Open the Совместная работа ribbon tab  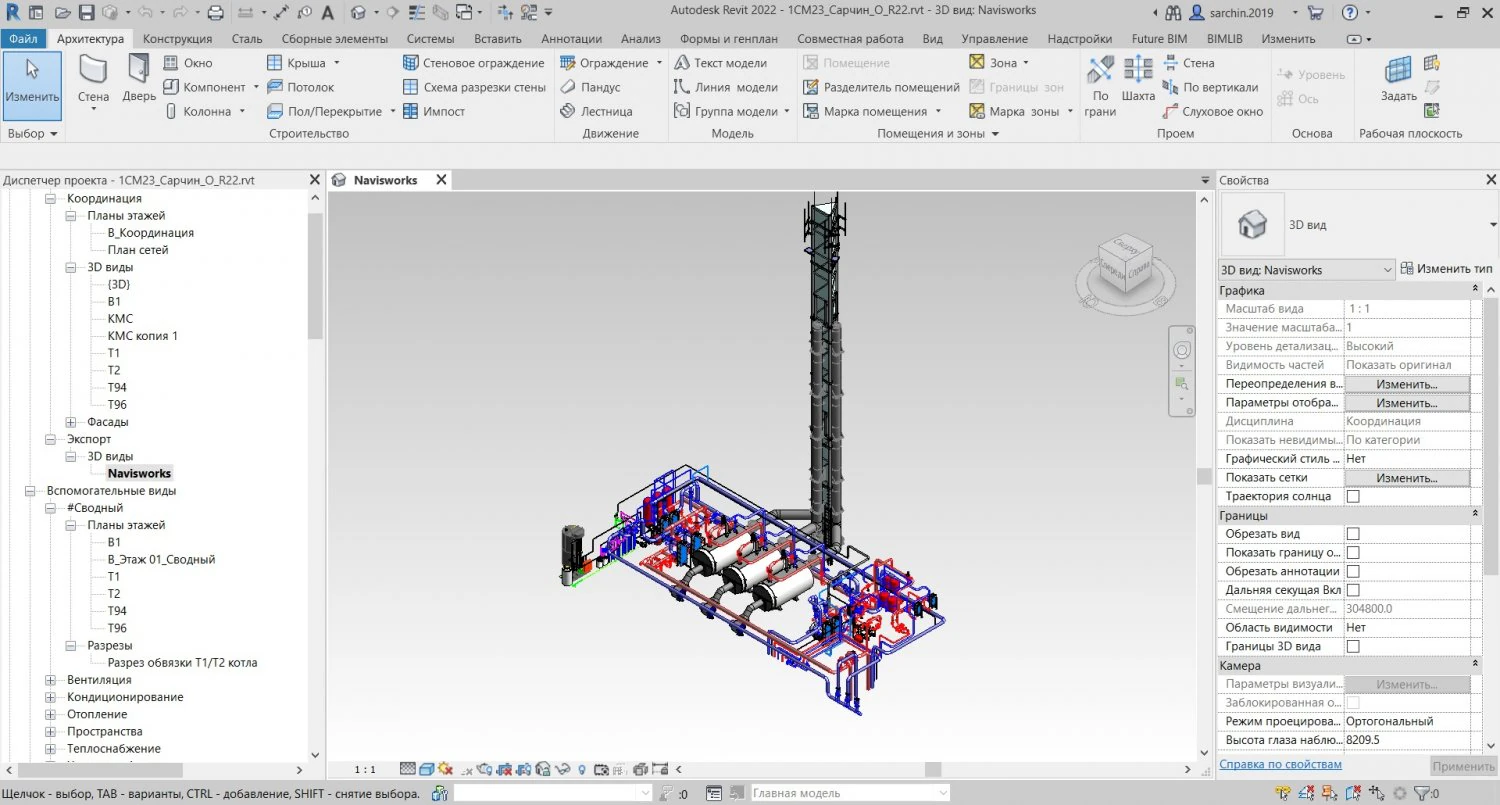(850, 38)
